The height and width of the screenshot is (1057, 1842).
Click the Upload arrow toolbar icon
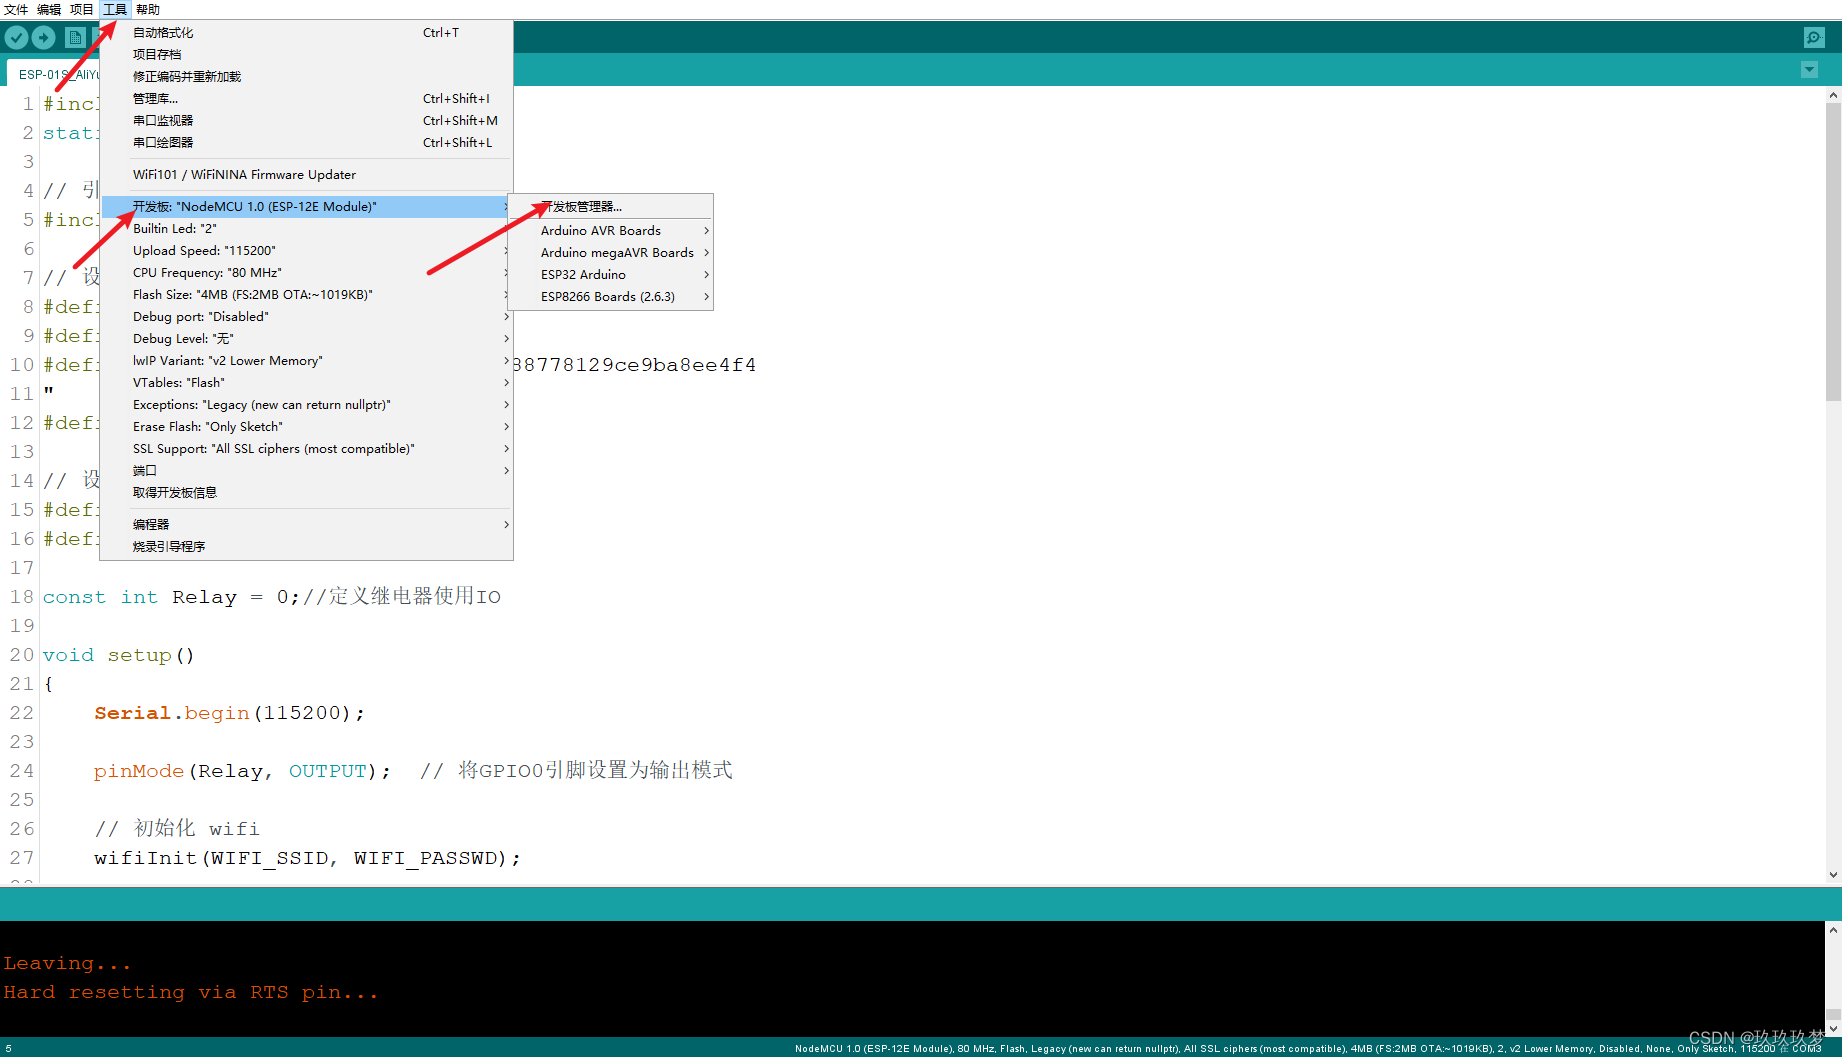click(x=44, y=38)
